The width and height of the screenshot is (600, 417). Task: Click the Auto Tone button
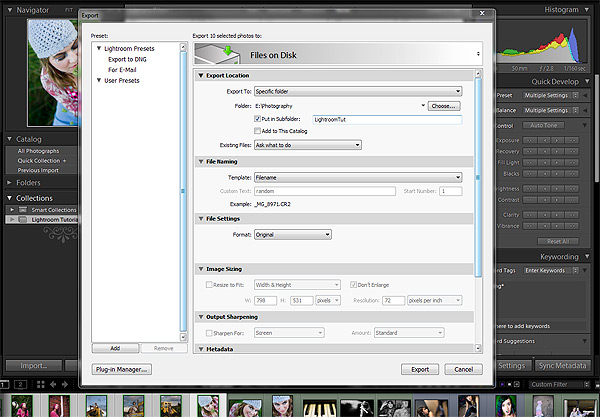point(543,125)
